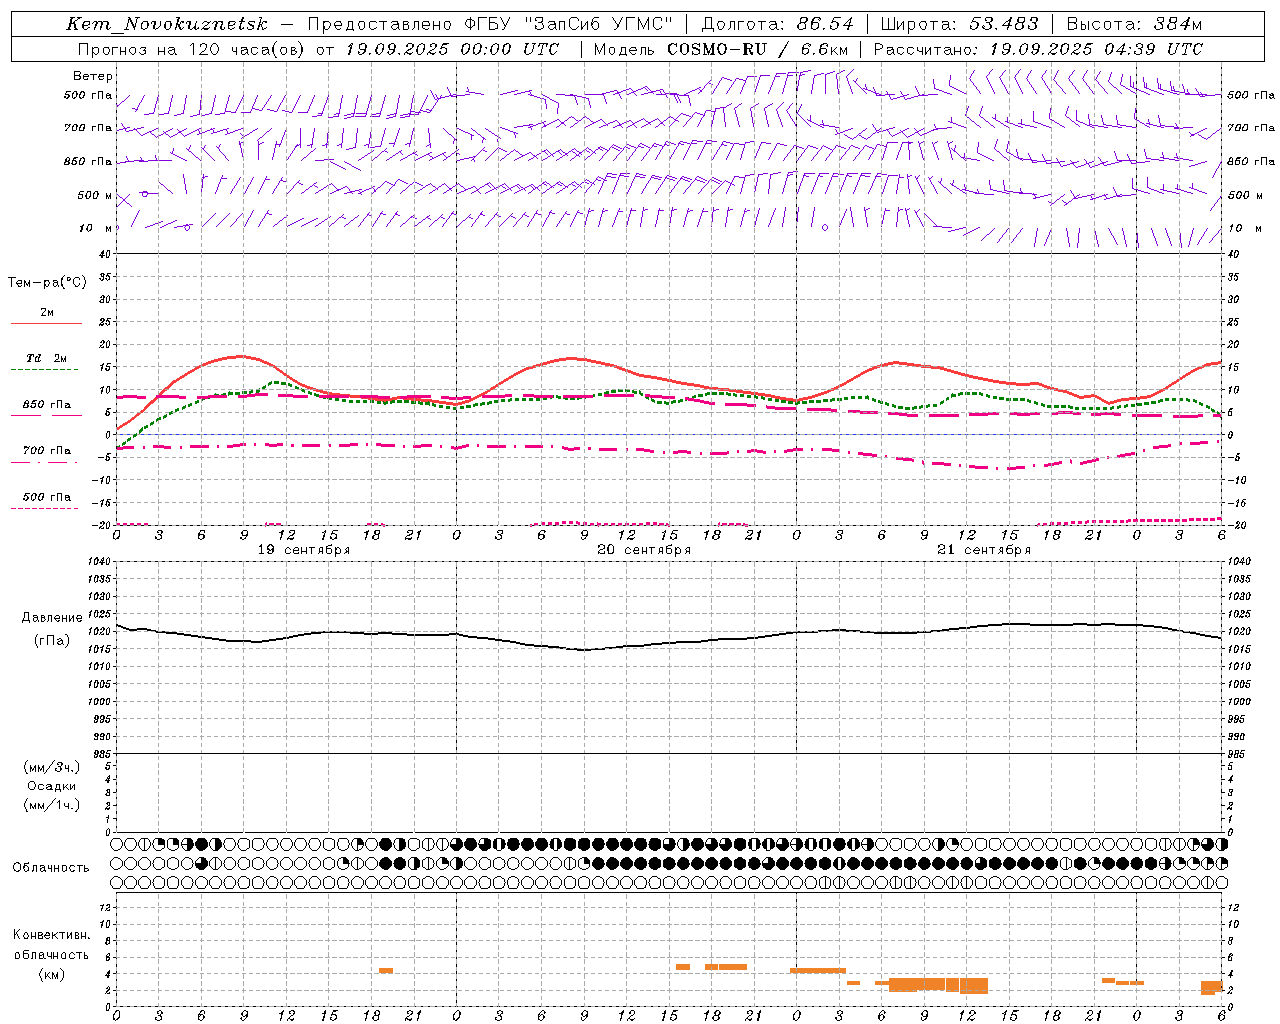Click the Долгота: 86.54 header field

[777, 24]
